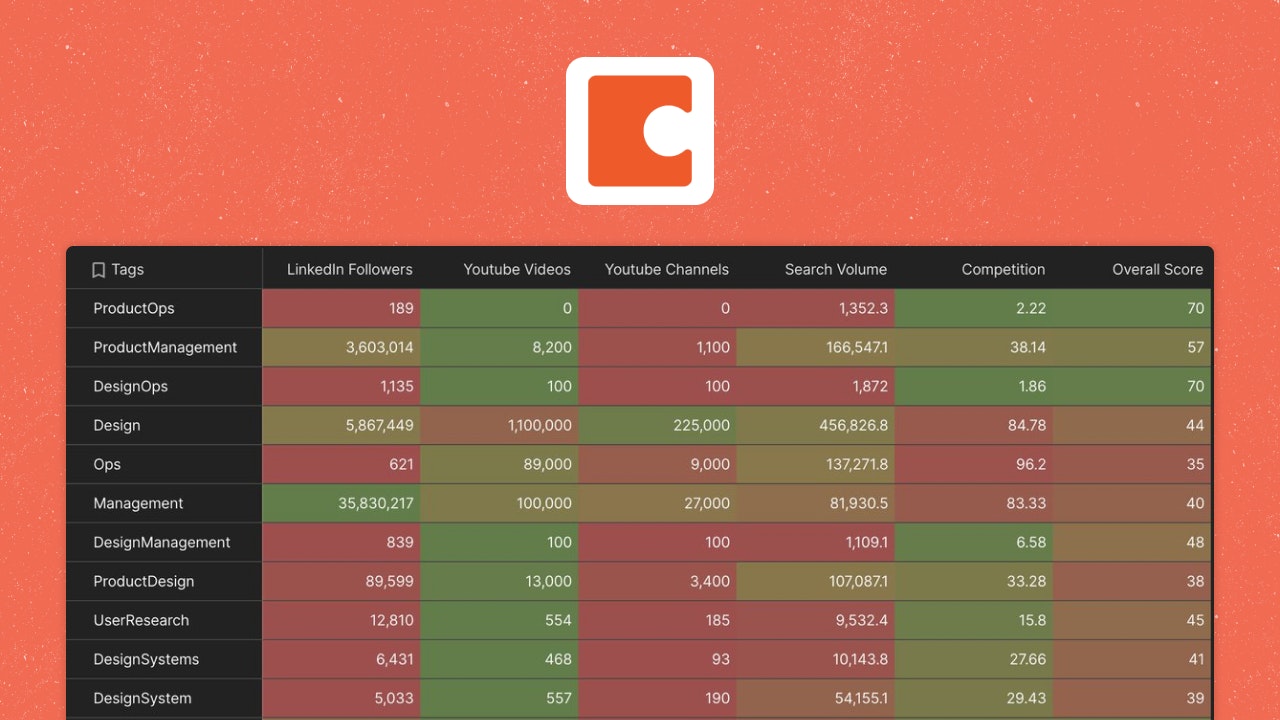Click the green LinkedIn Followers cell showing 35,830,217
This screenshot has height=720, width=1280.
click(x=342, y=503)
